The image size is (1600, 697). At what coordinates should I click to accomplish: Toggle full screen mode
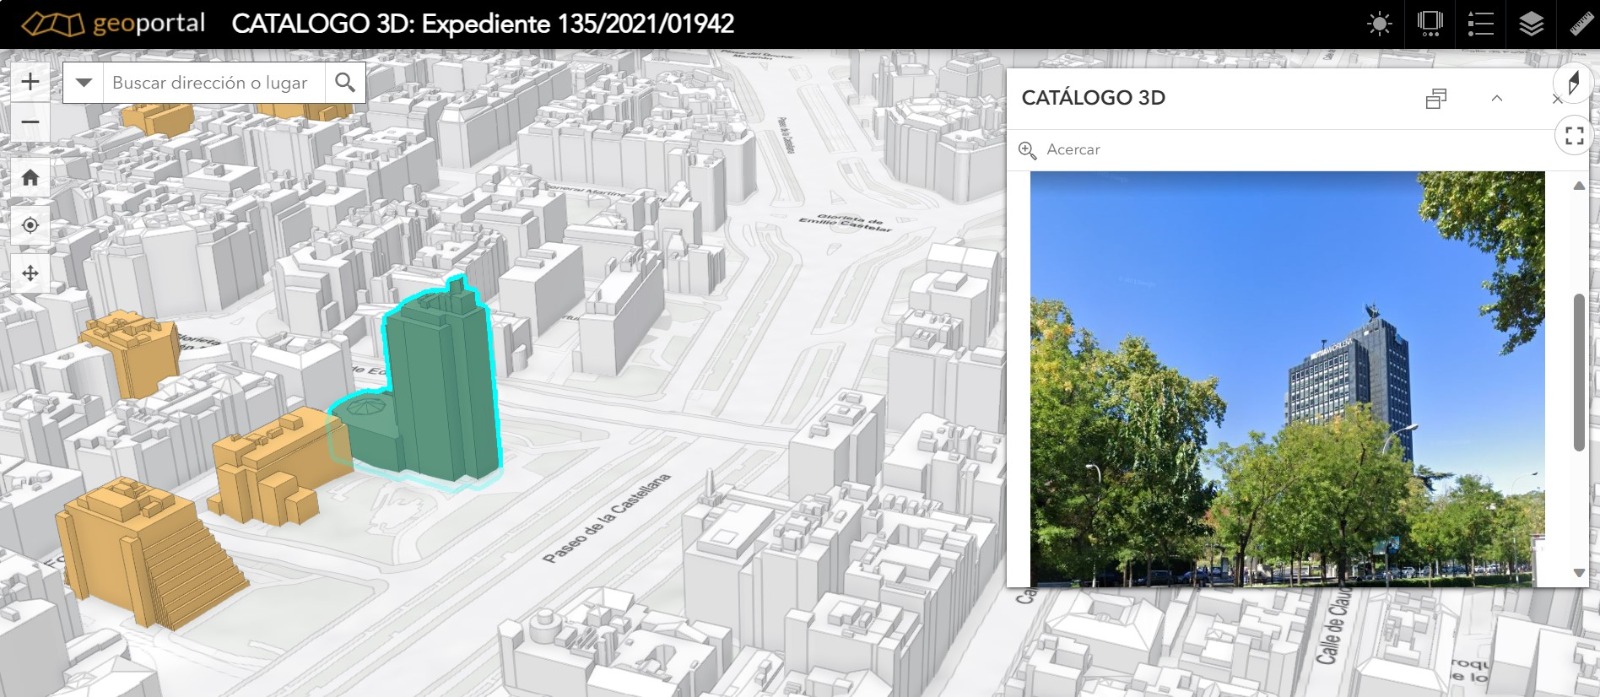[x=1573, y=135]
